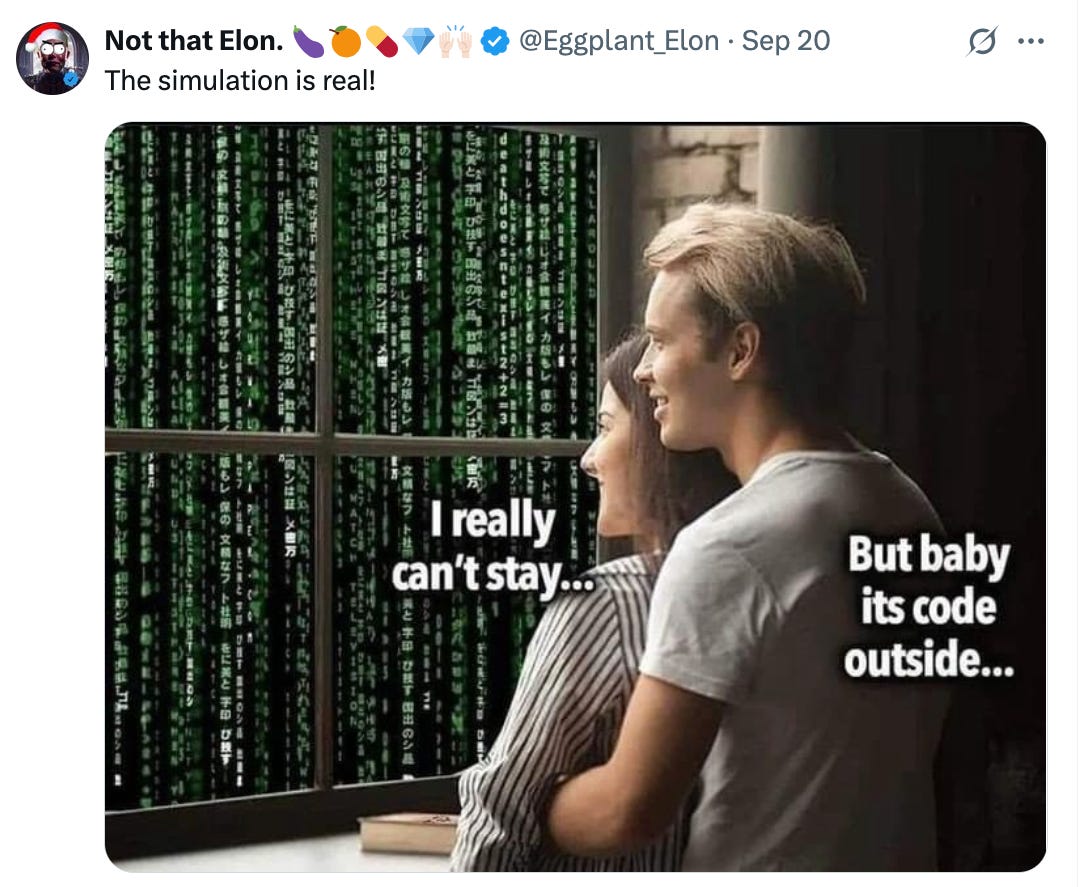
Task: Open the Grok explain-post icon
Action: coord(982,42)
